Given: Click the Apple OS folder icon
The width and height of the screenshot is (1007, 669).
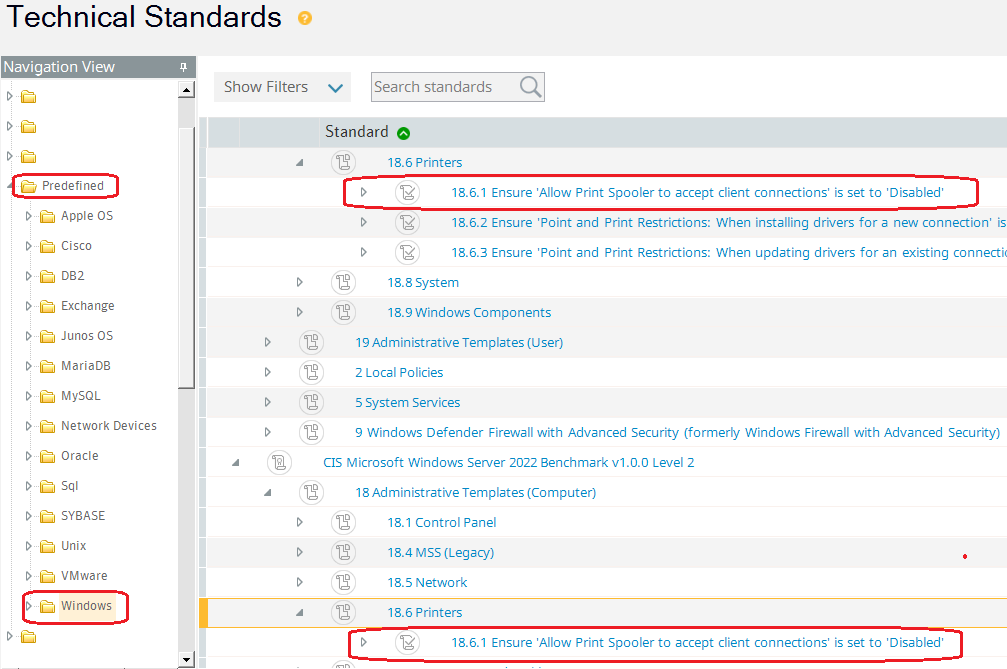Looking at the screenshot, I should tap(48, 216).
